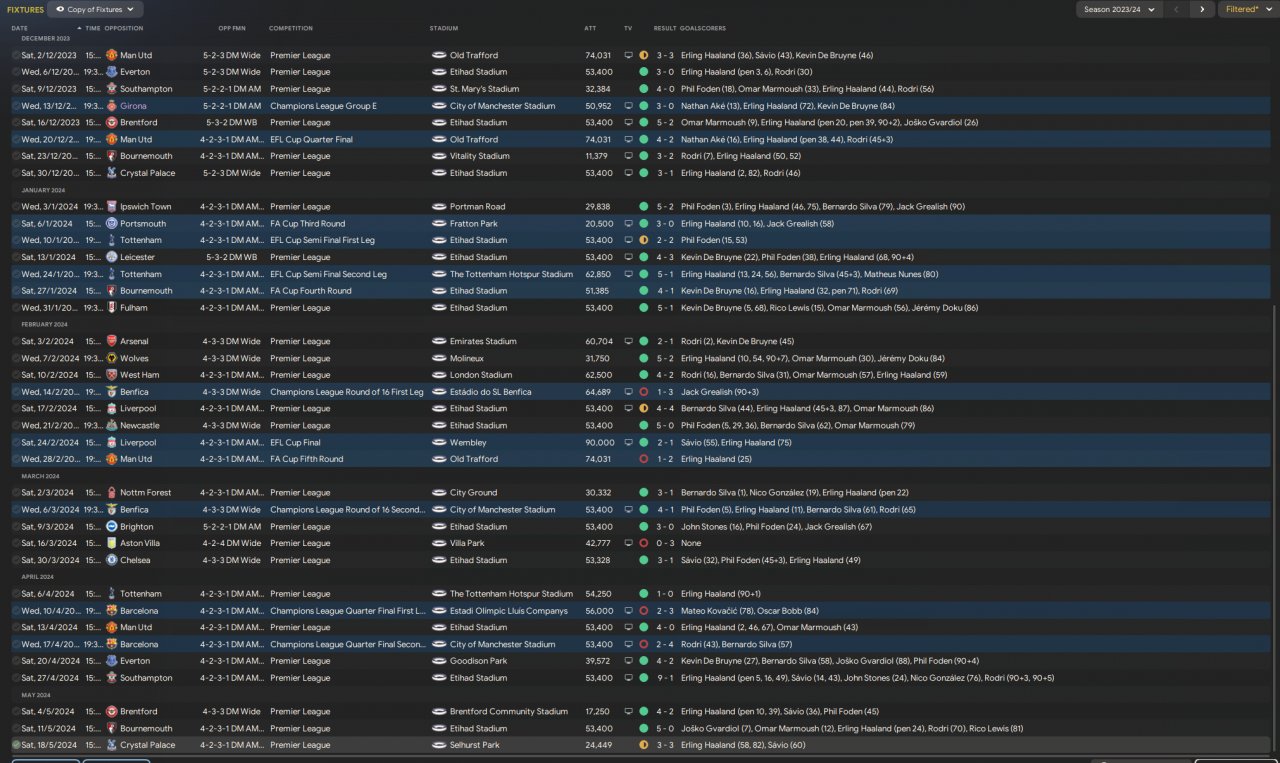
Task: Click the stadium icon beside St. Mary's Stadium
Action: point(439,89)
